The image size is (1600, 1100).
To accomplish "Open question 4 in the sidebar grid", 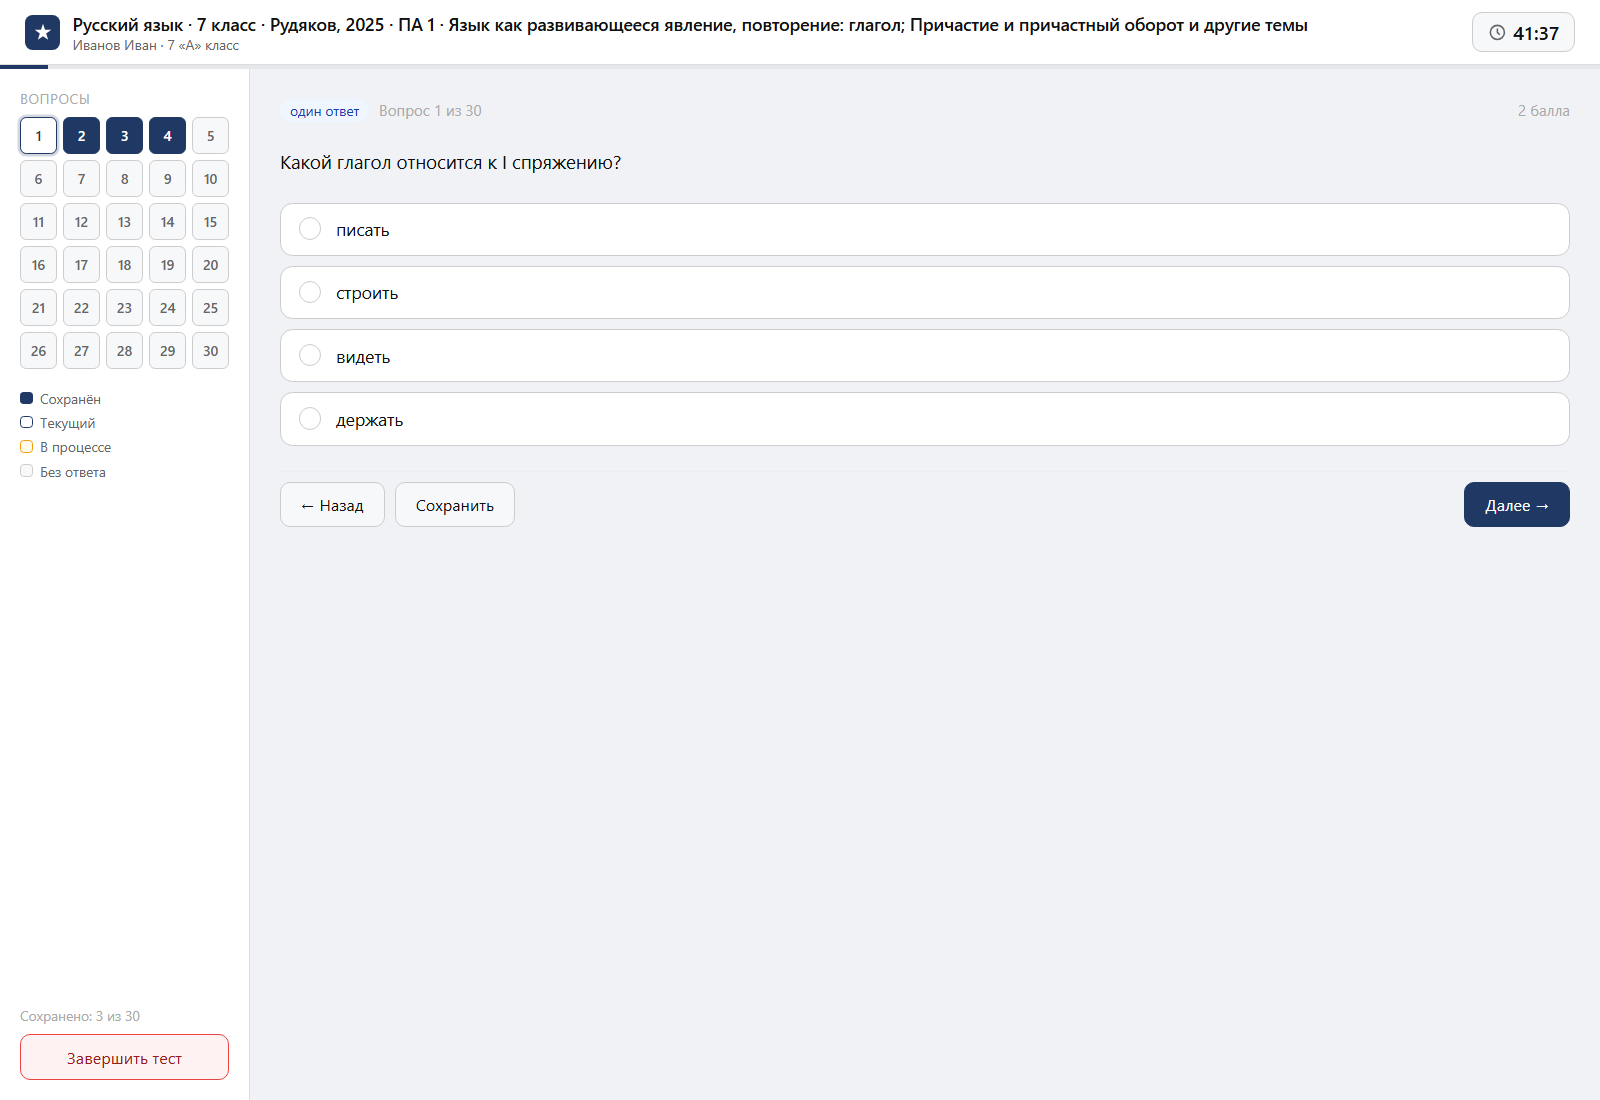I will pyautogui.click(x=167, y=136).
